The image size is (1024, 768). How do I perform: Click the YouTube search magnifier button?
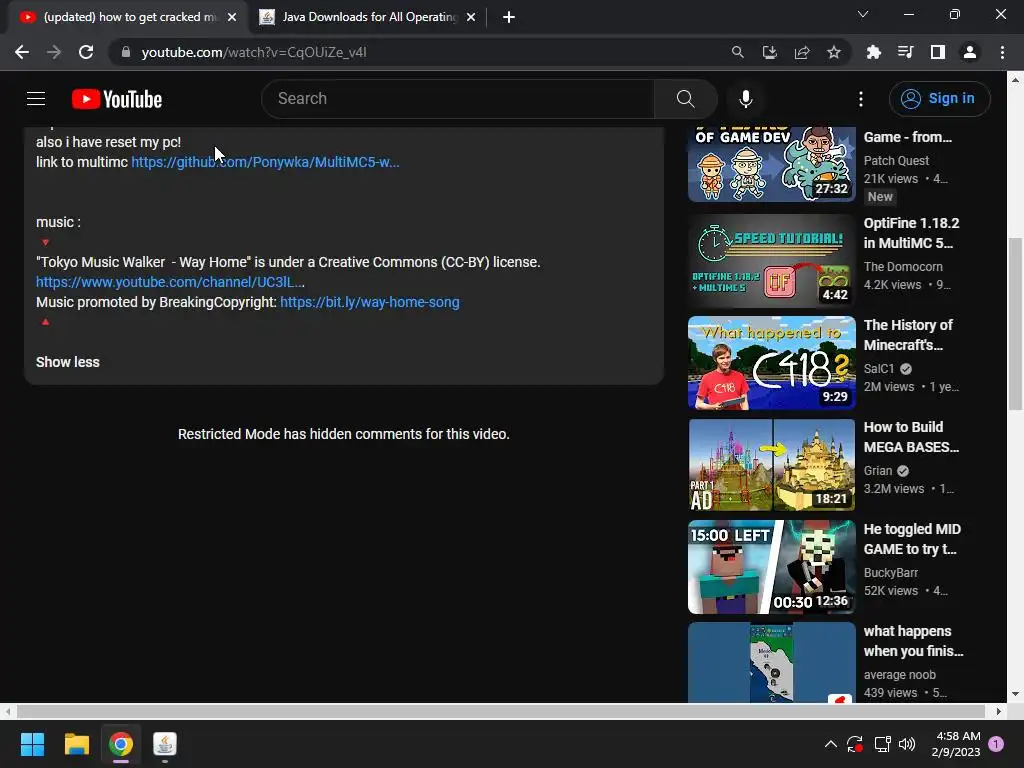tap(685, 99)
